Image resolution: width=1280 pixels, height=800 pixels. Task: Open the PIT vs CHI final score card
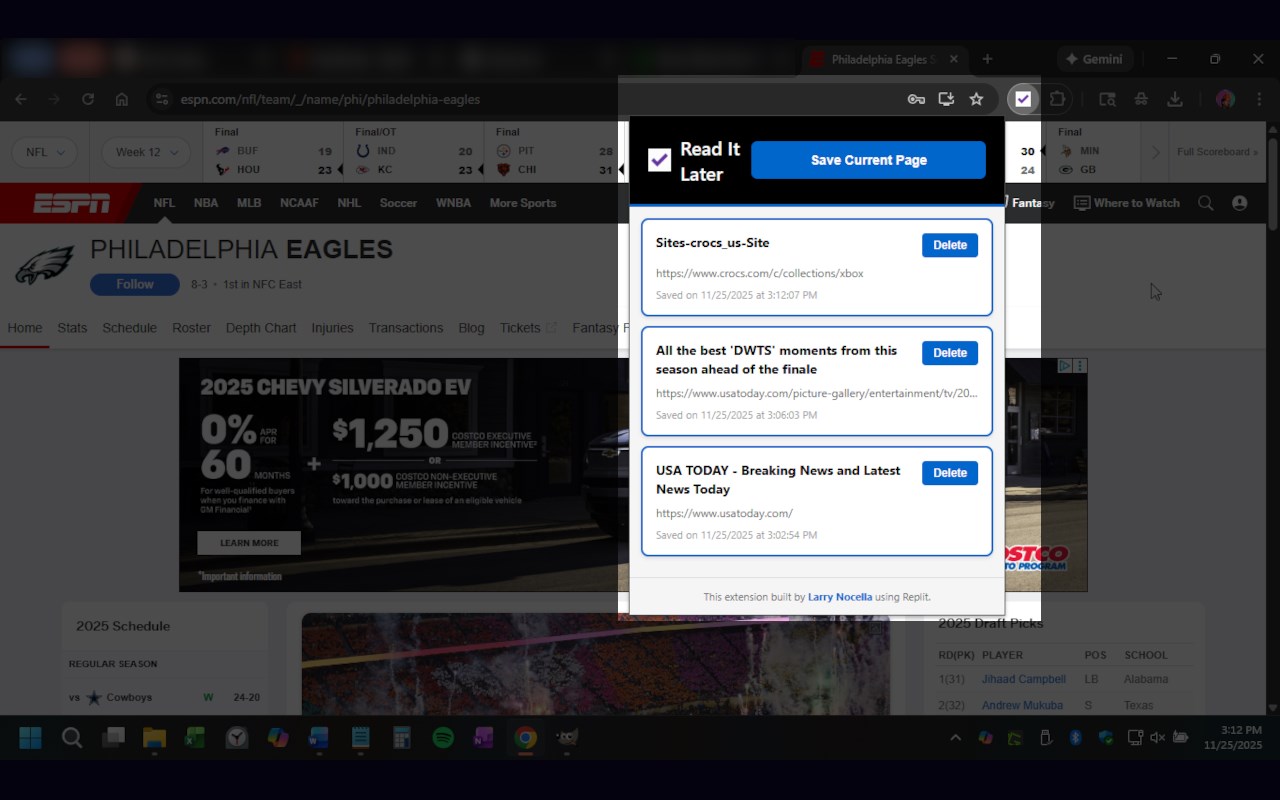pos(554,151)
